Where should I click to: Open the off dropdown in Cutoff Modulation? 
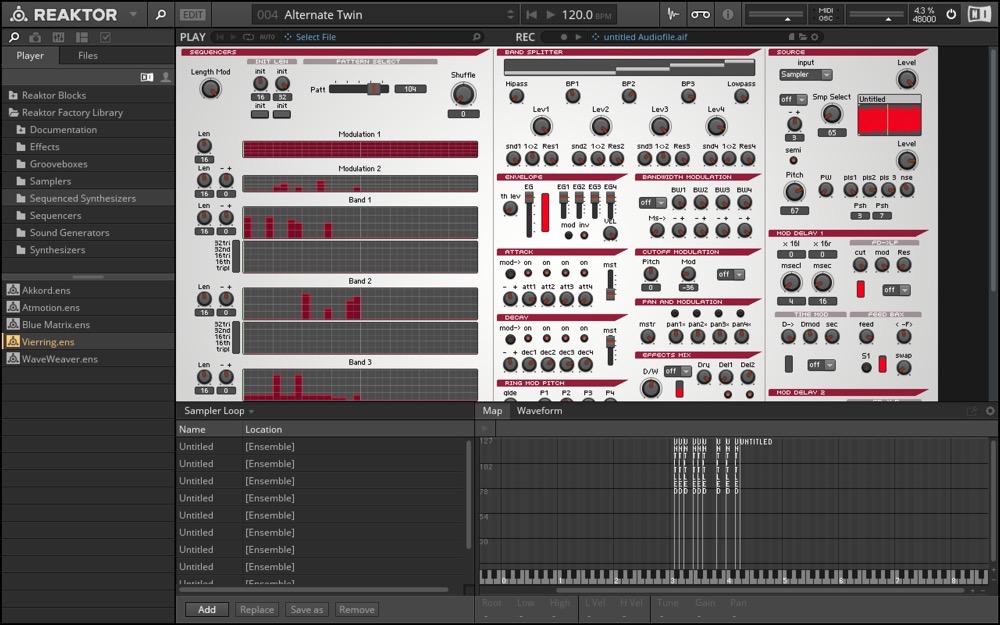click(731, 274)
